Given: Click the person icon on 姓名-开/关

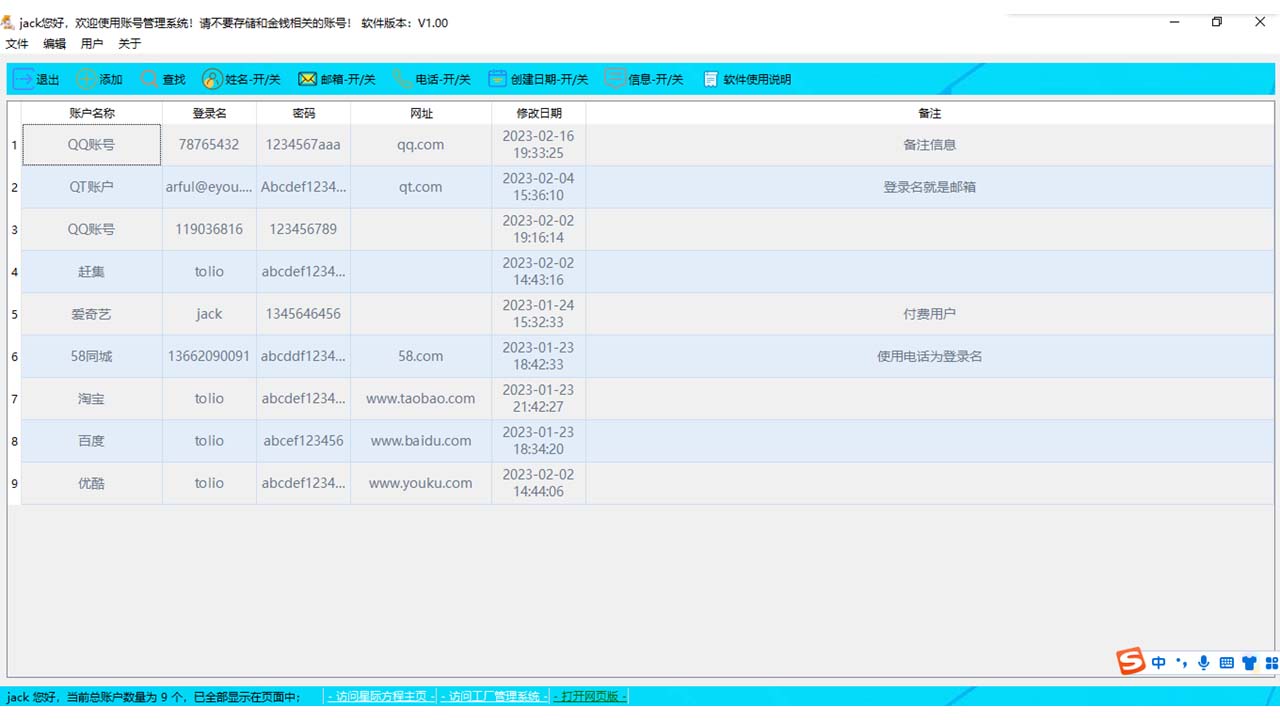Looking at the screenshot, I should (x=211, y=79).
